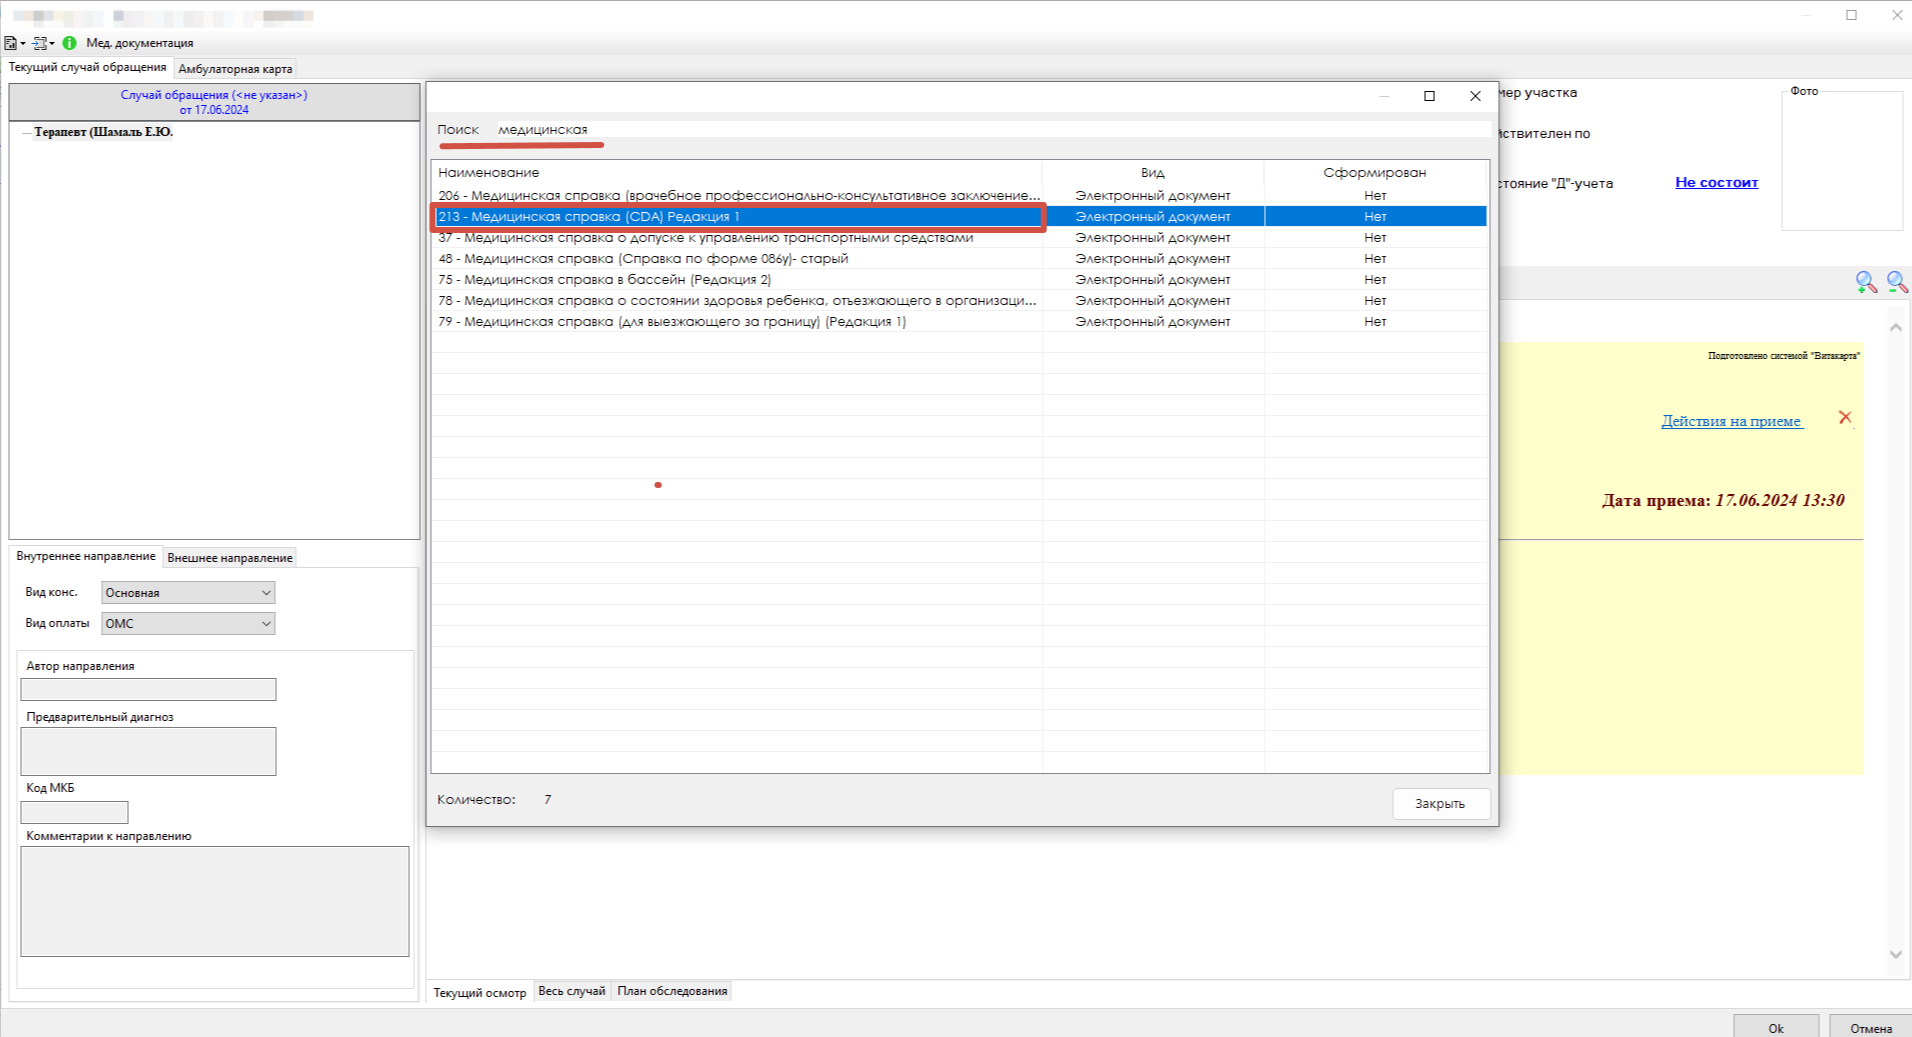Click the Предварительный диагноз field

148,751
